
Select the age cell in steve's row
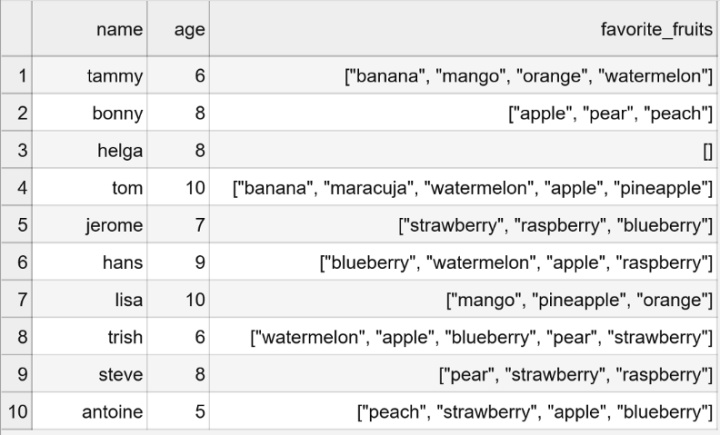tap(199, 375)
